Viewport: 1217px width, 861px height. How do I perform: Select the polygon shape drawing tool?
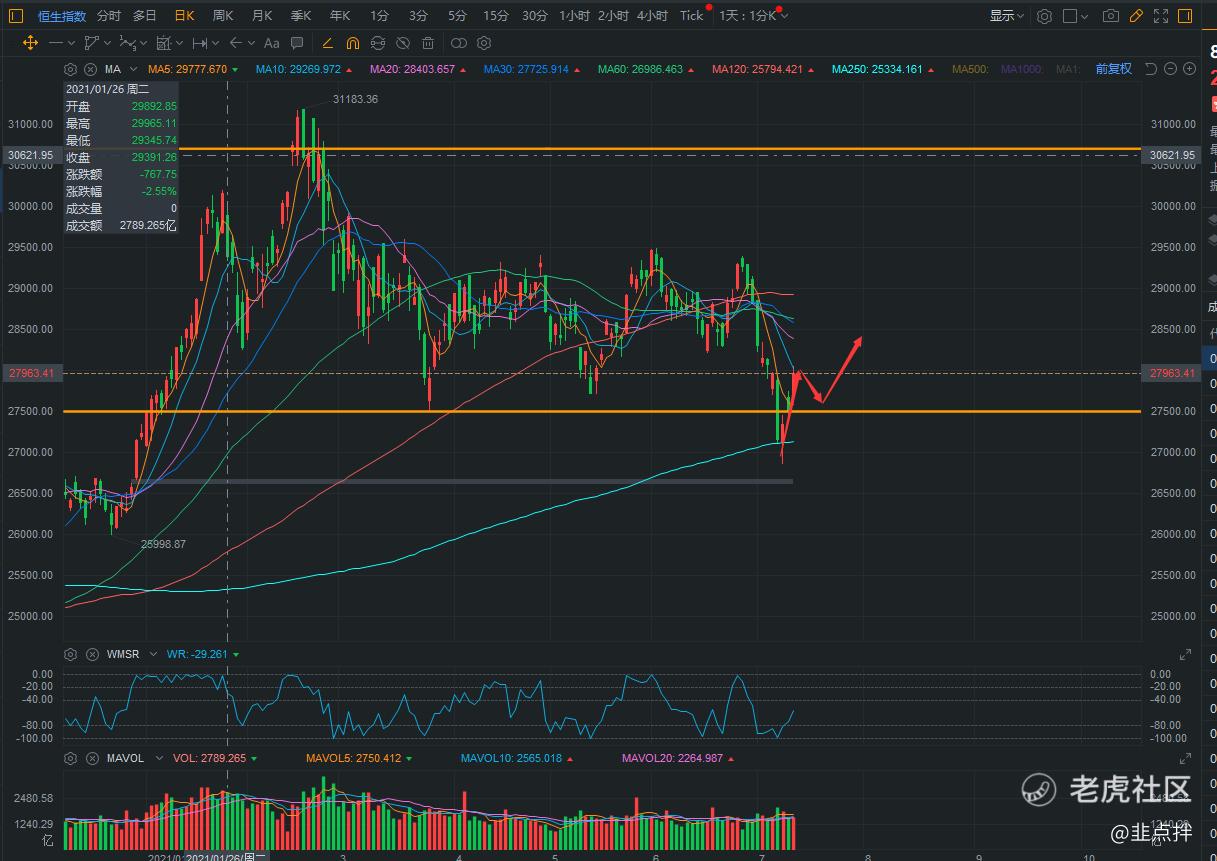[x=92, y=43]
